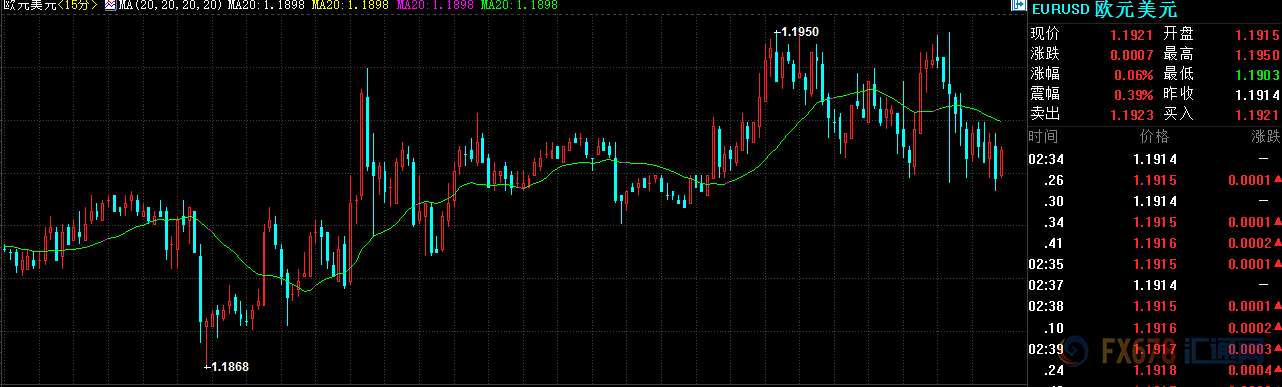Click the red up arrow in .26 row
This screenshot has height=387, width=1282.
[x=1277, y=180]
